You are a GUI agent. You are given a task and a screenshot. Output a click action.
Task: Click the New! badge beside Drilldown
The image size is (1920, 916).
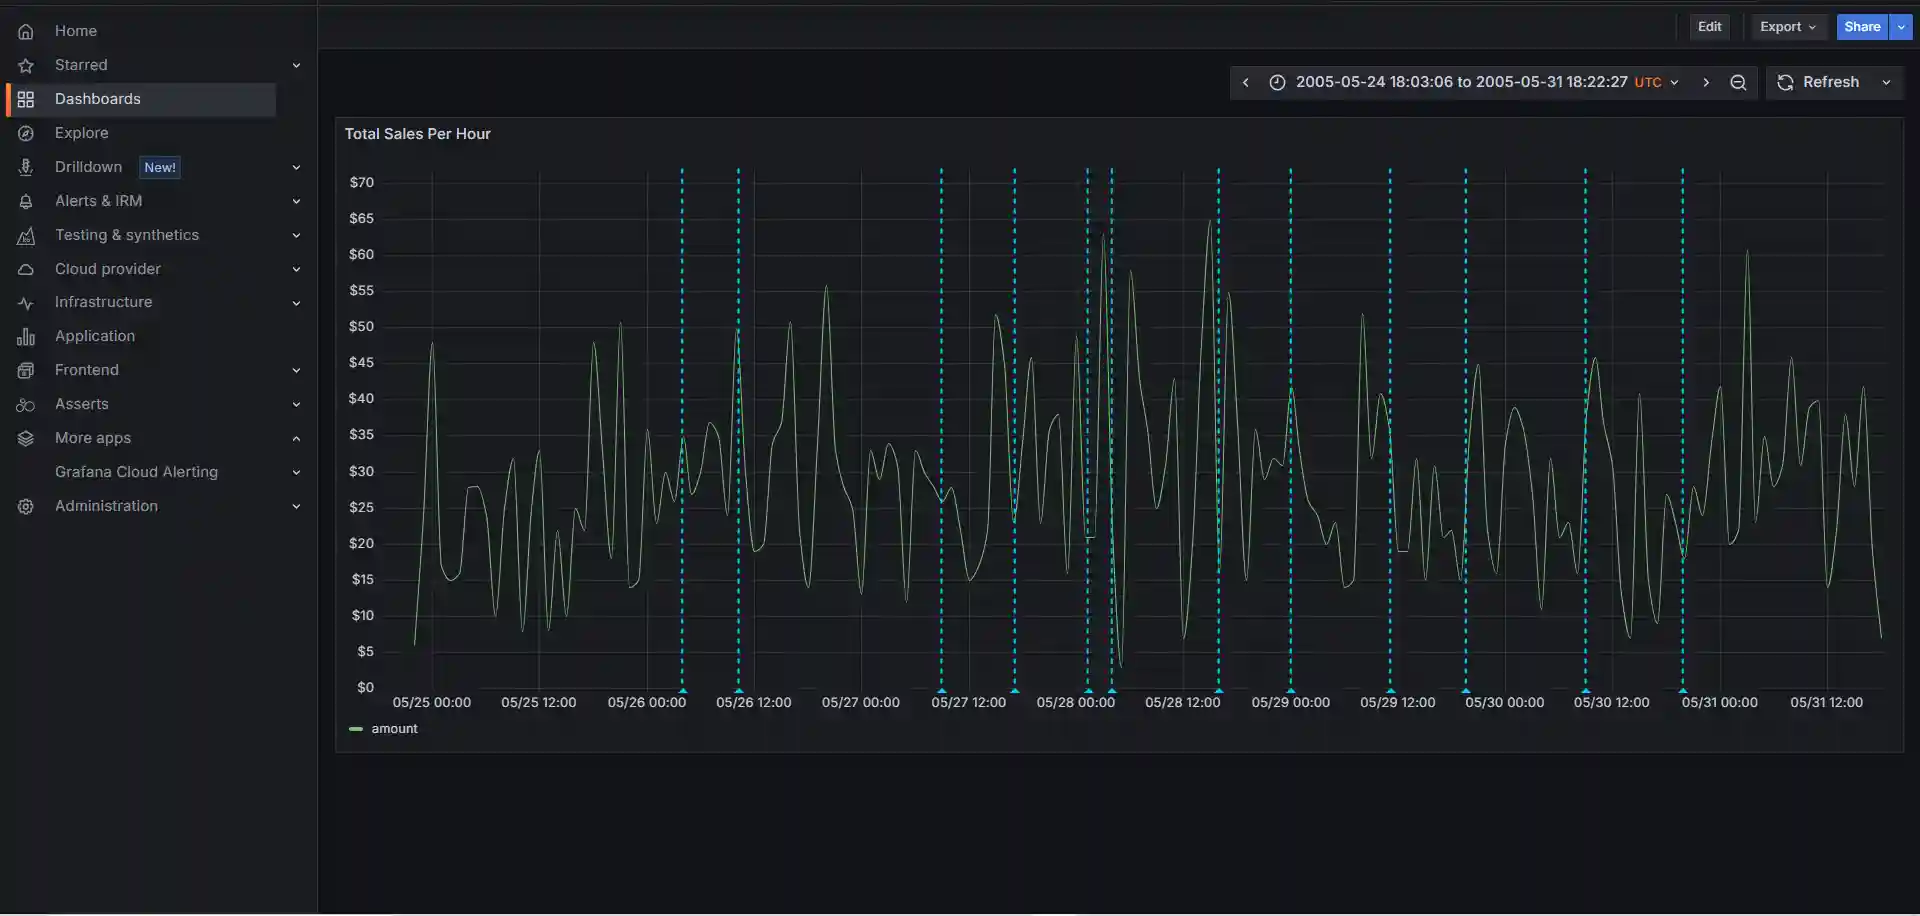160,167
